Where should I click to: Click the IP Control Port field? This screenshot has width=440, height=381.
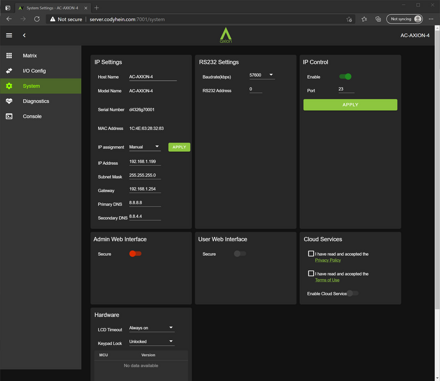click(x=346, y=89)
